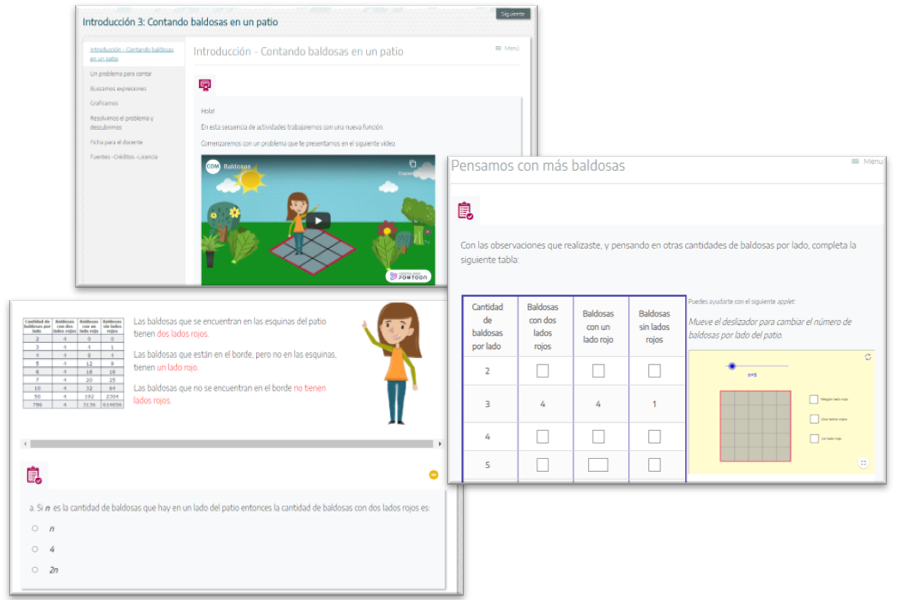Click the Powtoon logo on the video
This screenshot has height=600, width=898.
[x=408, y=276]
